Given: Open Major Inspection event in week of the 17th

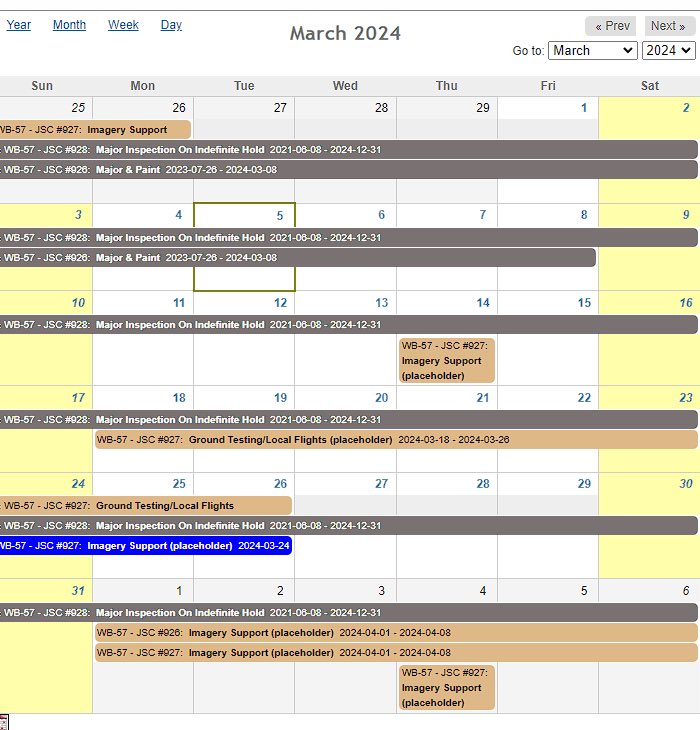Looking at the screenshot, I should click(349, 419).
